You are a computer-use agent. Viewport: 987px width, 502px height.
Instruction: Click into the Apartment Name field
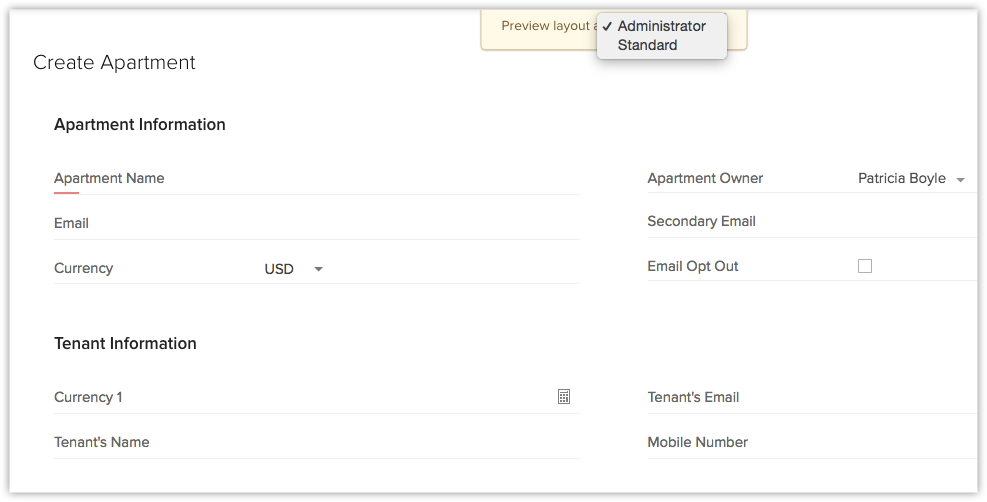(x=400, y=178)
